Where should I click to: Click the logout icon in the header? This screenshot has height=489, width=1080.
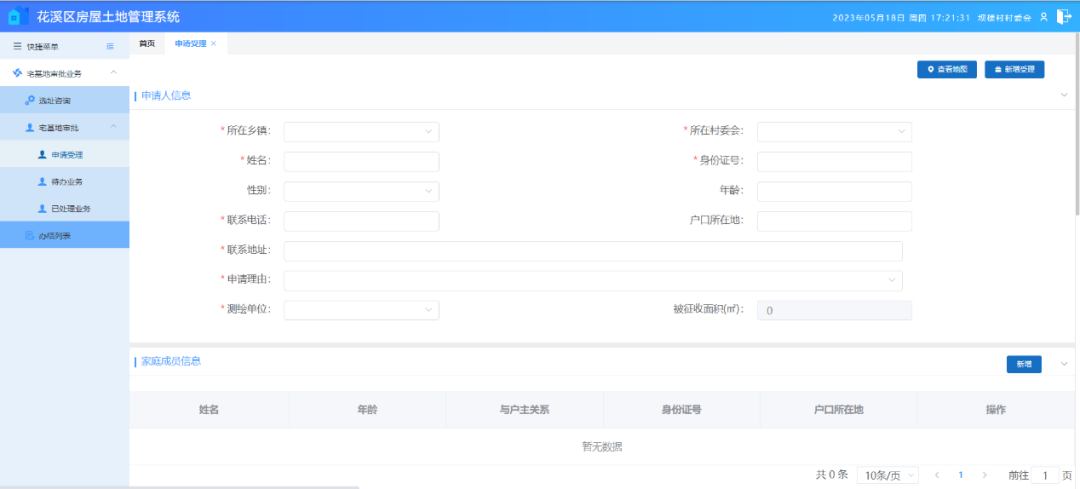tap(1064, 16)
